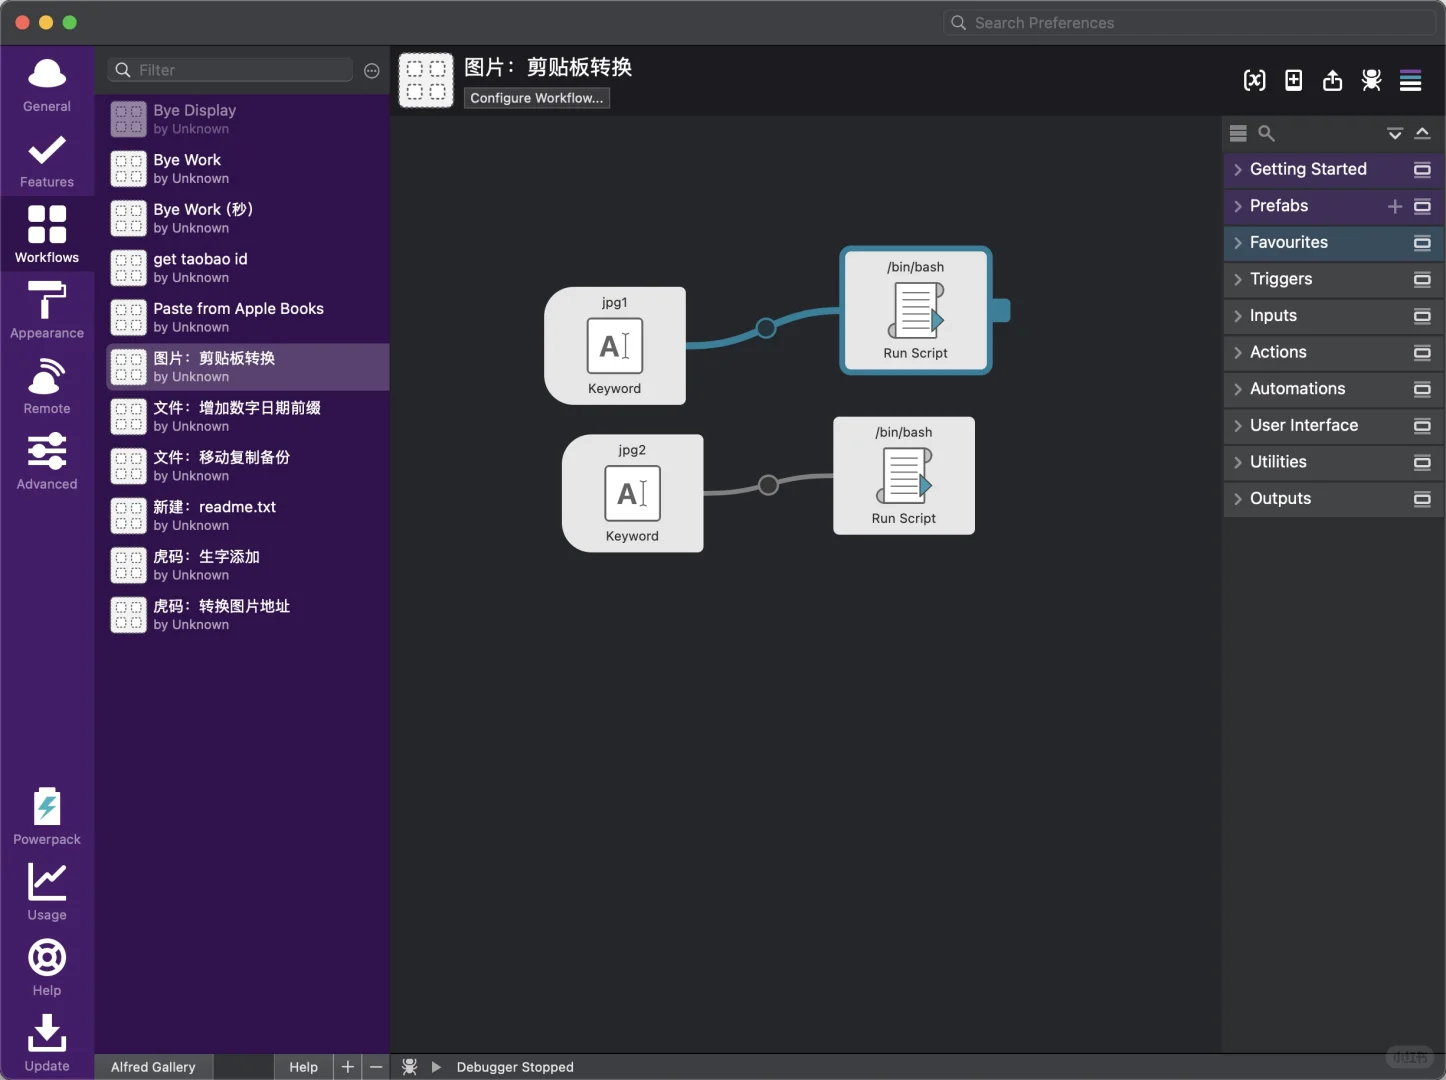Click the export workflow share icon
The height and width of the screenshot is (1080, 1446).
click(1332, 80)
